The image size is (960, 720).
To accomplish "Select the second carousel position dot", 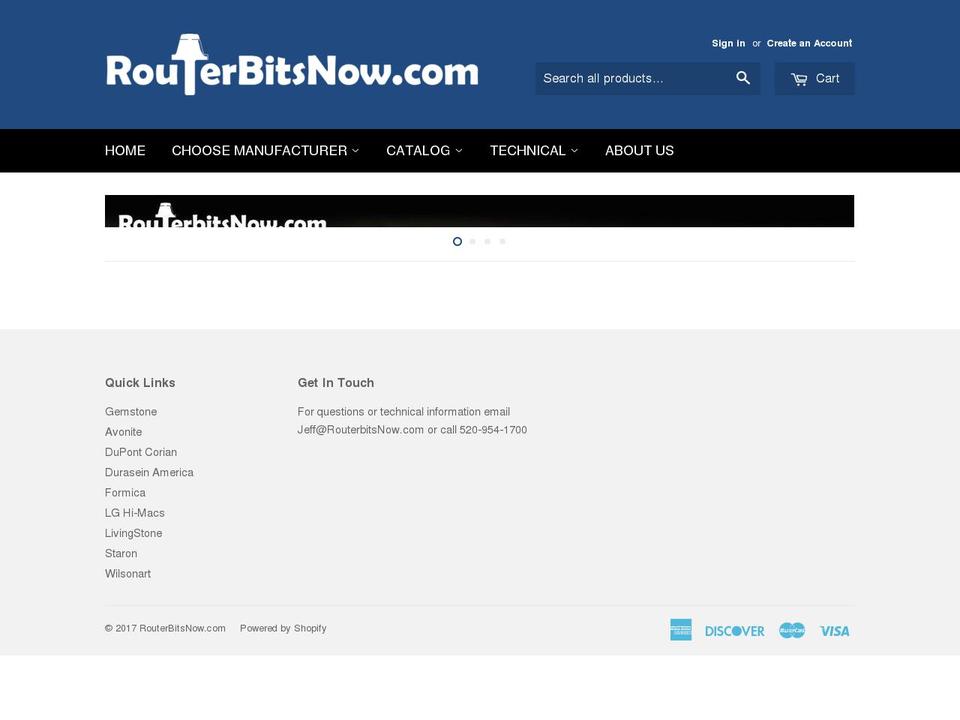I will [x=472, y=241].
